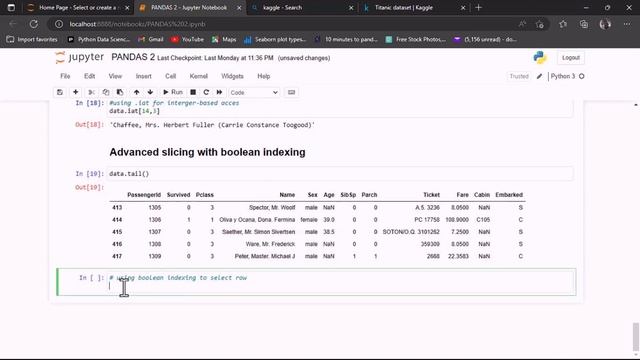Open the Free Stock Photos bookmark
The width and height of the screenshot is (640, 360).
416,40
